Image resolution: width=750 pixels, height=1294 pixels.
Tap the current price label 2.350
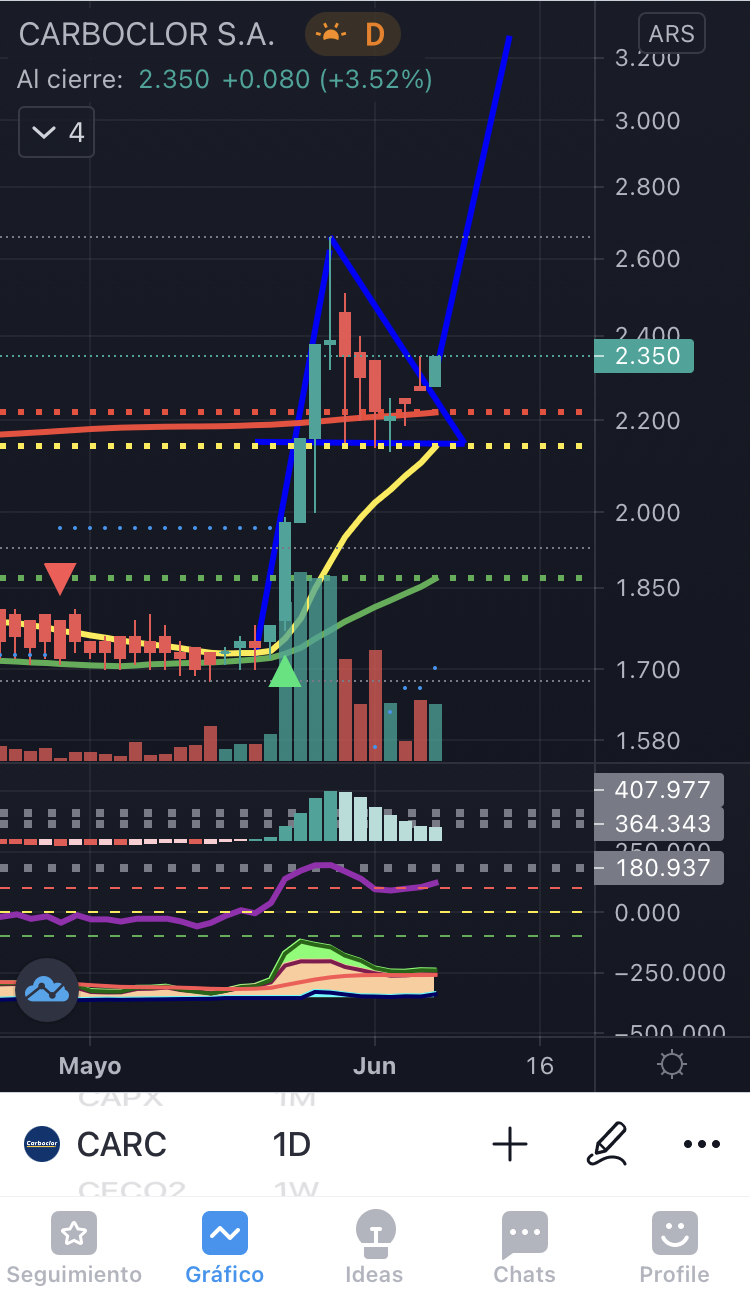643,356
